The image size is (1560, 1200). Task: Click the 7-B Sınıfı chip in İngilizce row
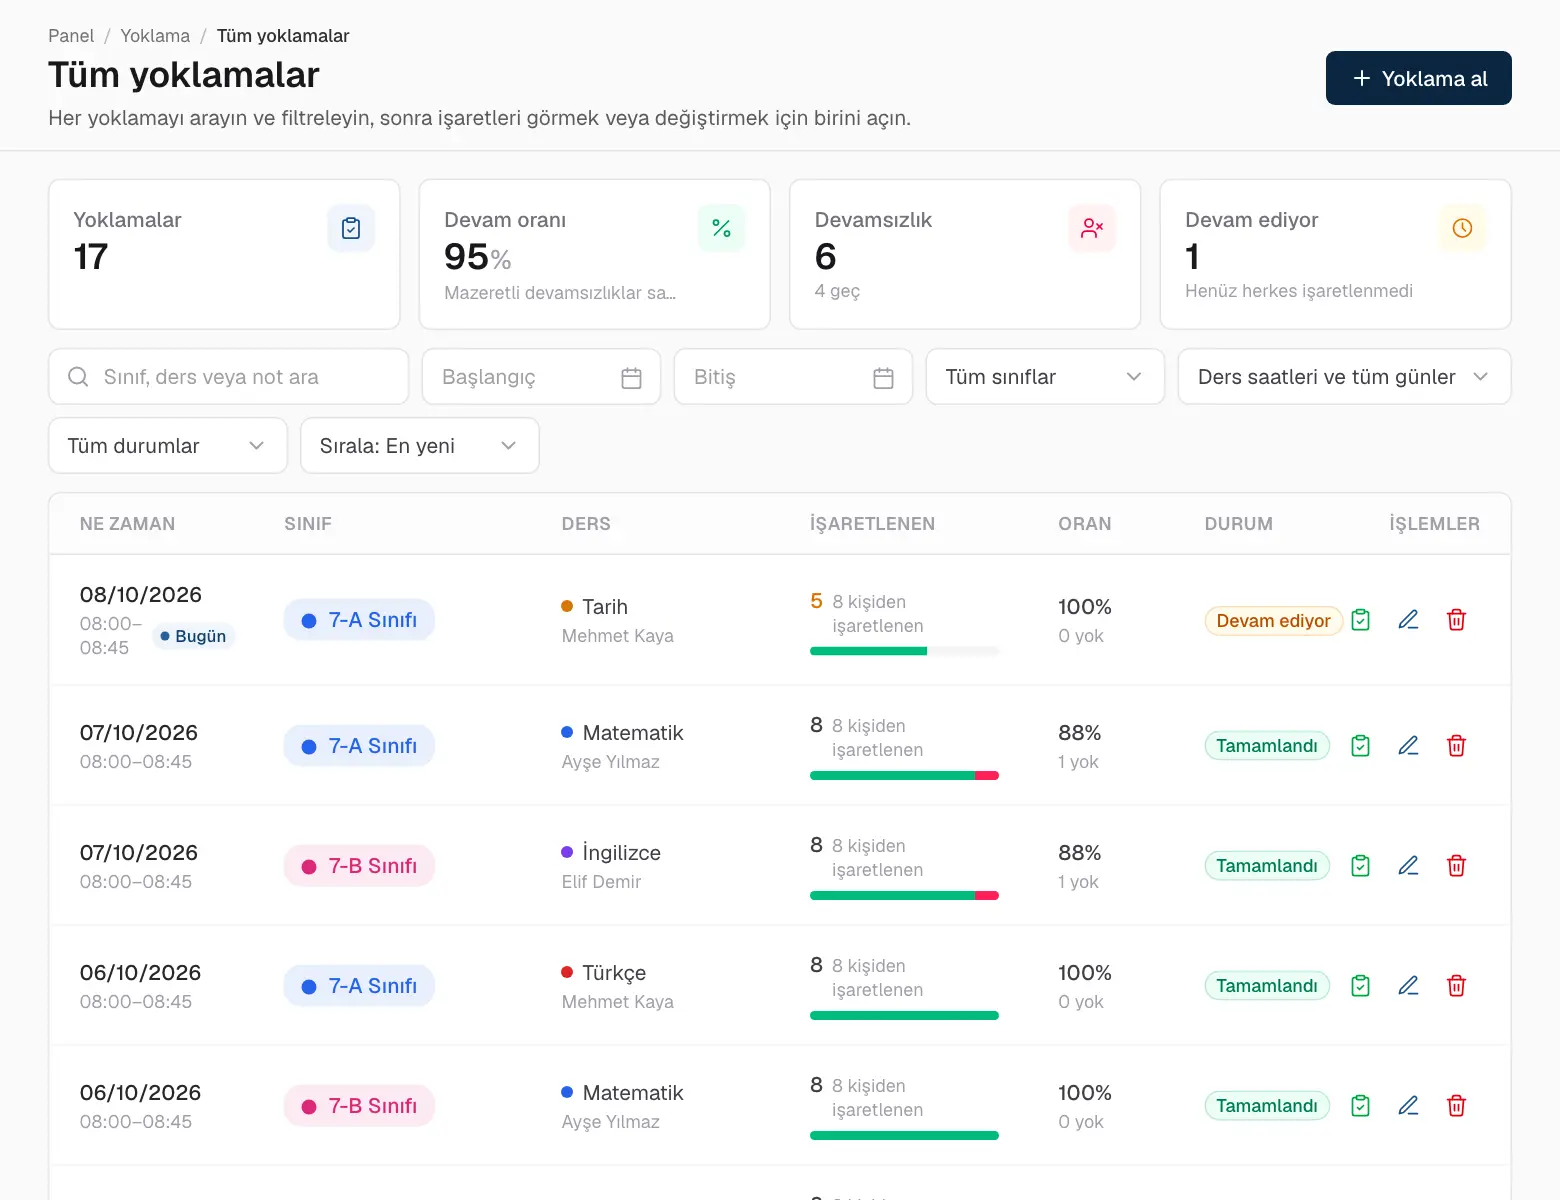[x=359, y=866]
